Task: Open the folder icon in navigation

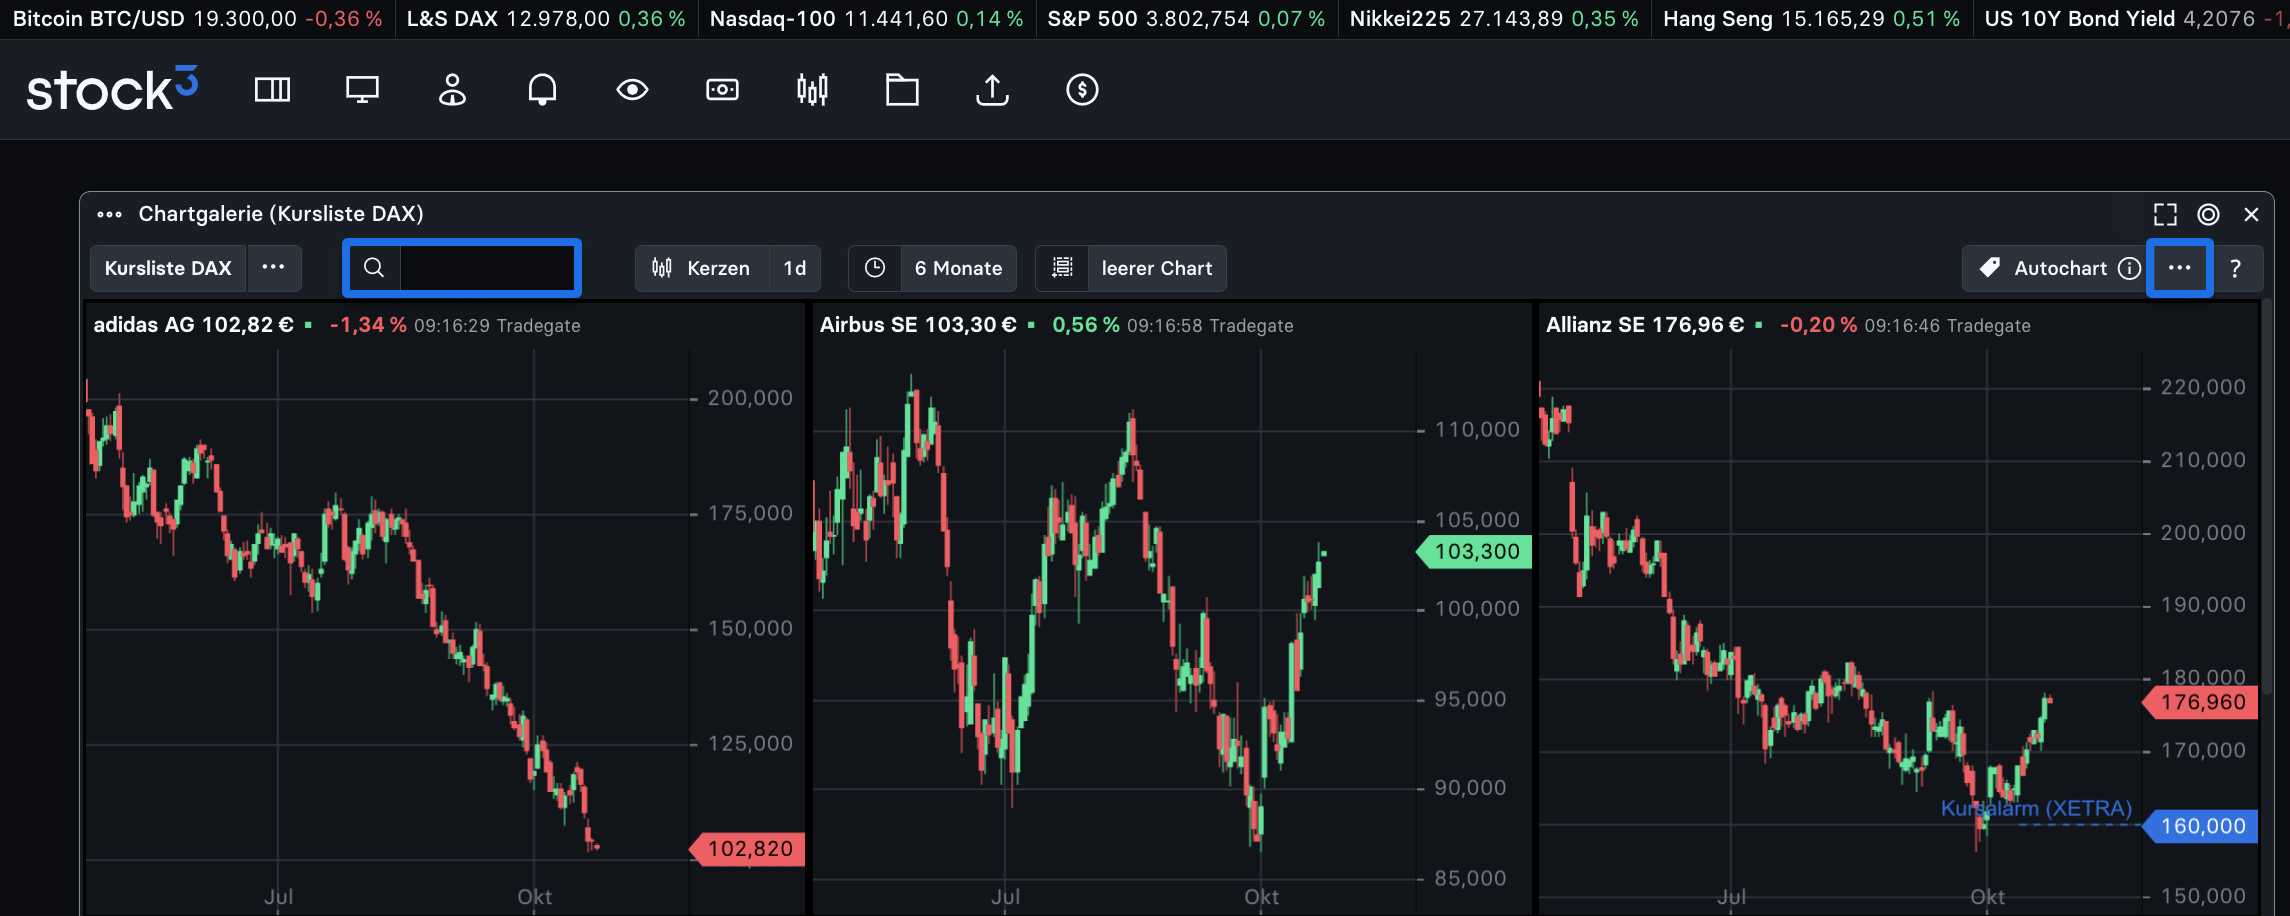Action: [x=902, y=90]
